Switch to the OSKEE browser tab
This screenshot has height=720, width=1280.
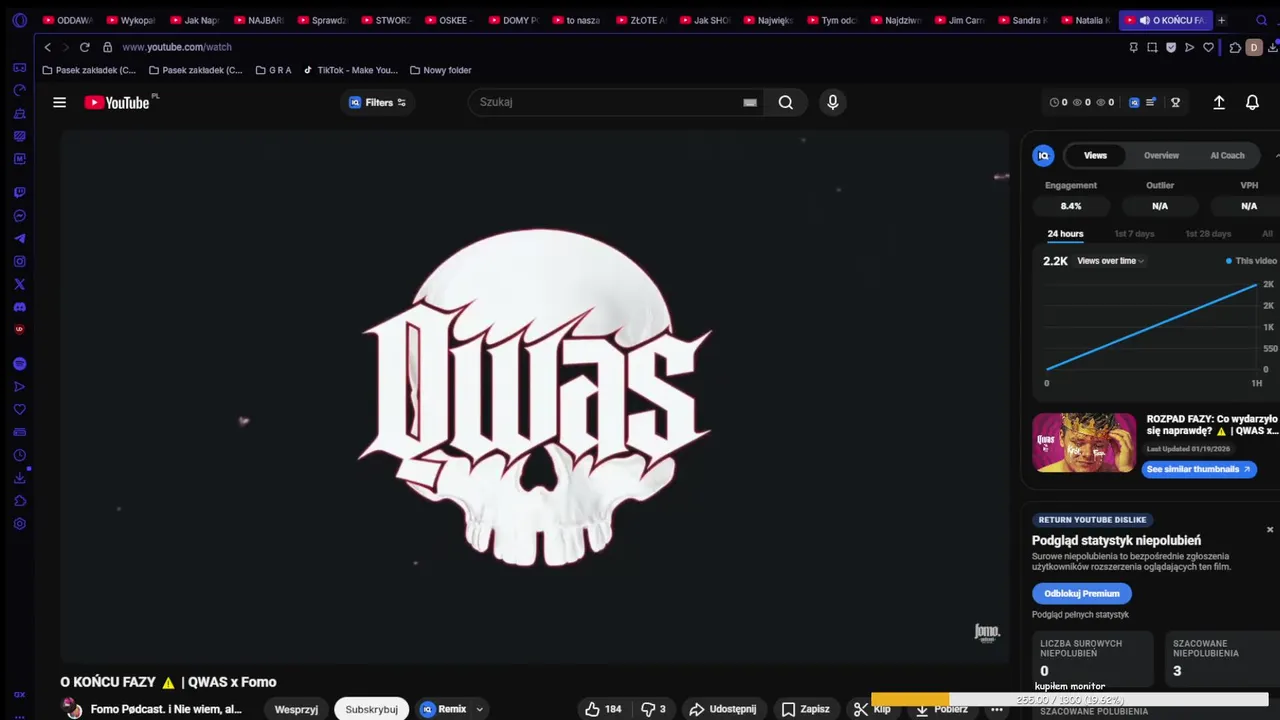(449, 20)
